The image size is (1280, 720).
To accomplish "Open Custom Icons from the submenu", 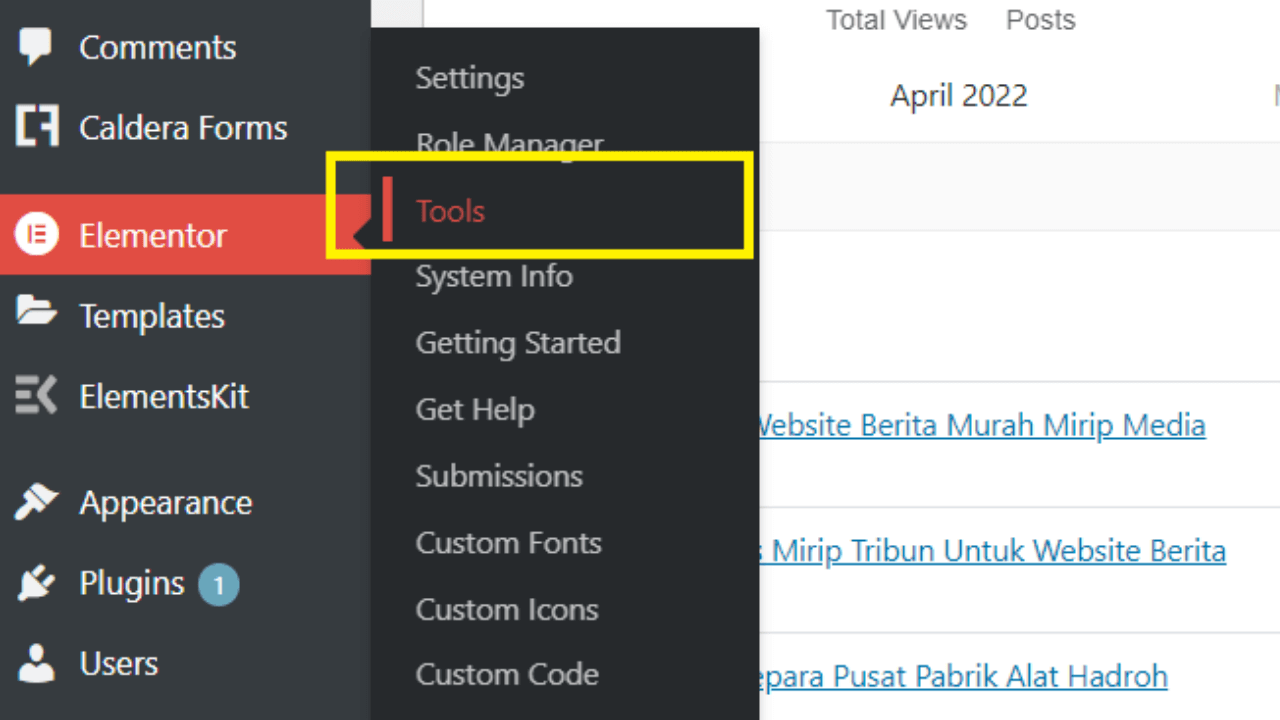I will (x=507, y=610).
